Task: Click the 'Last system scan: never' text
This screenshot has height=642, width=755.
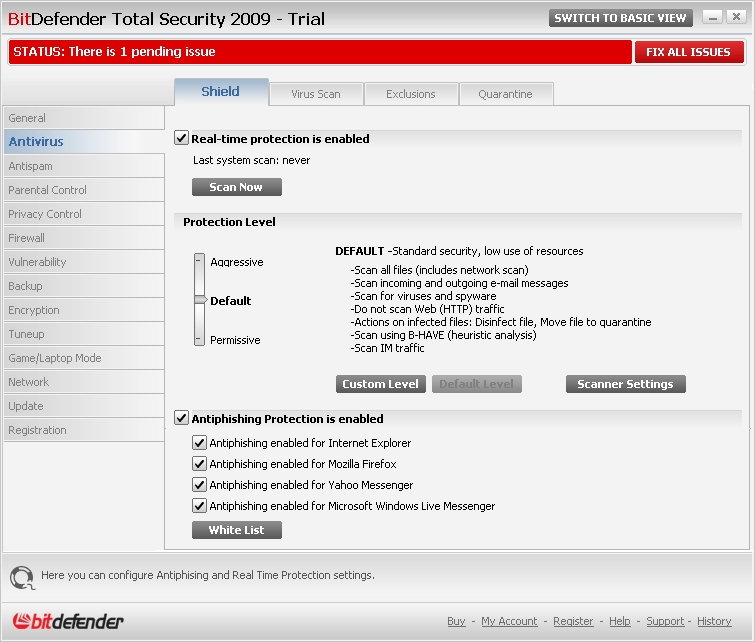Action: (x=251, y=160)
